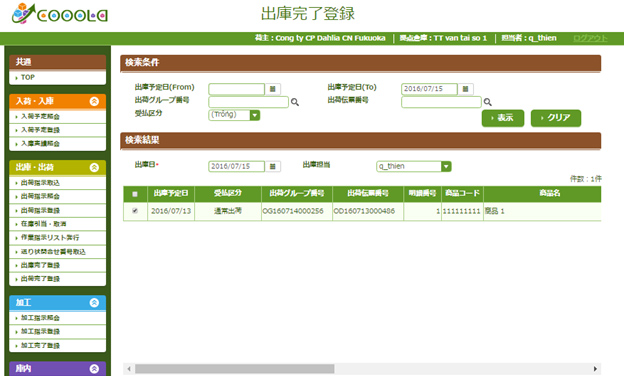
Task: Open 加工指示登録 in the sidebar
Action: point(58,331)
